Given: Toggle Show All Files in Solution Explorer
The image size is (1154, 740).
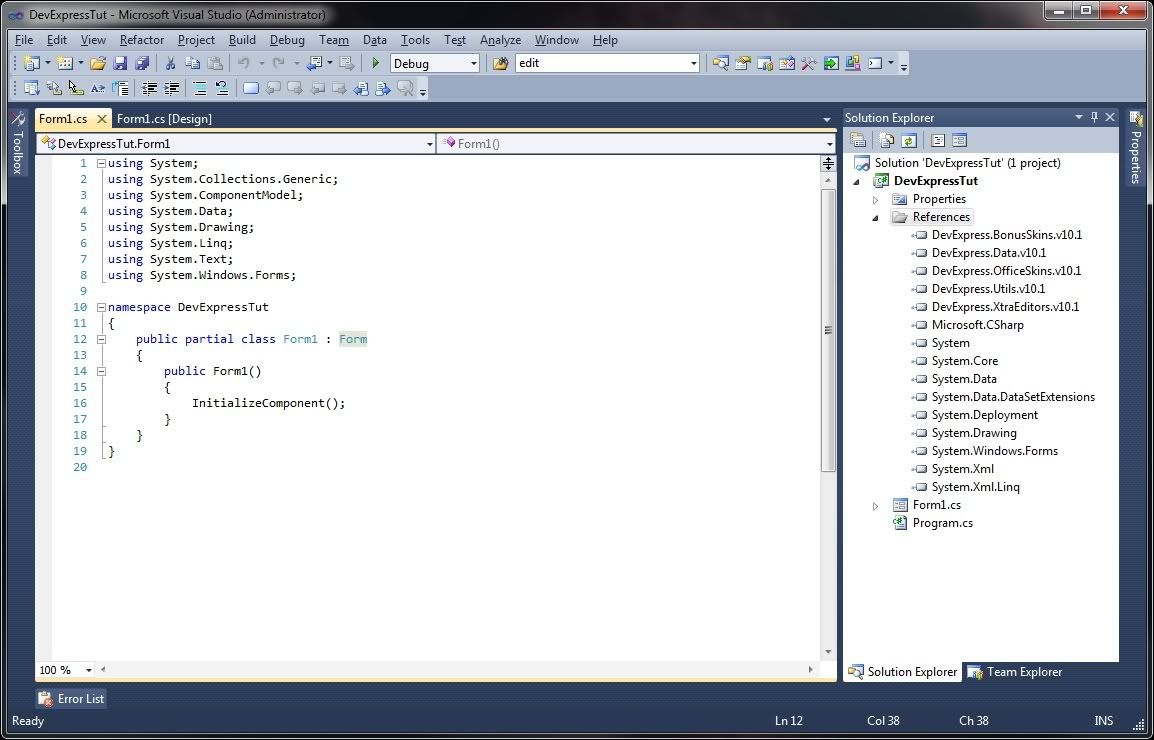Looking at the screenshot, I should coord(887,141).
